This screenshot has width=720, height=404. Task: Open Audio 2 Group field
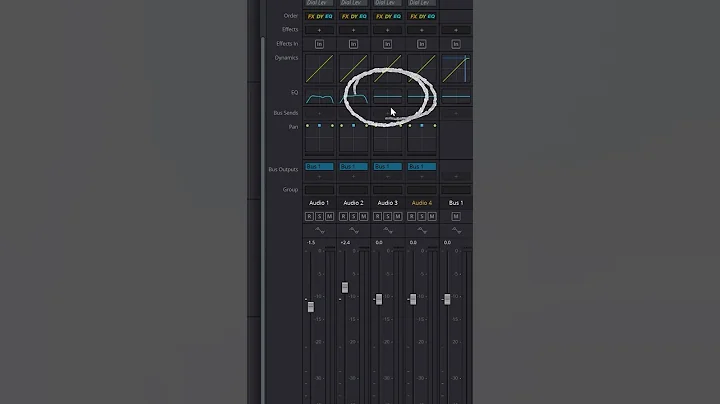tap(353, 190)
